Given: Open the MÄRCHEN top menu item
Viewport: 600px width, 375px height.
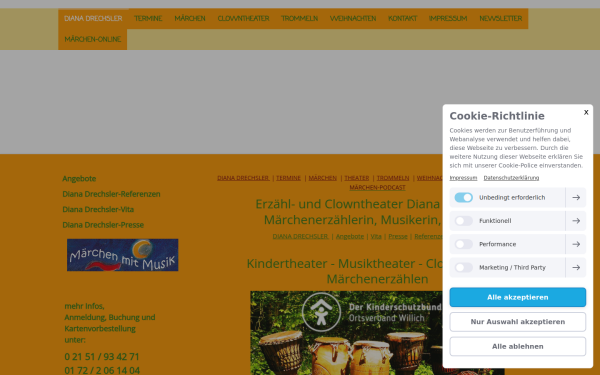Looking at the screenshot, I should coord(190,19).
